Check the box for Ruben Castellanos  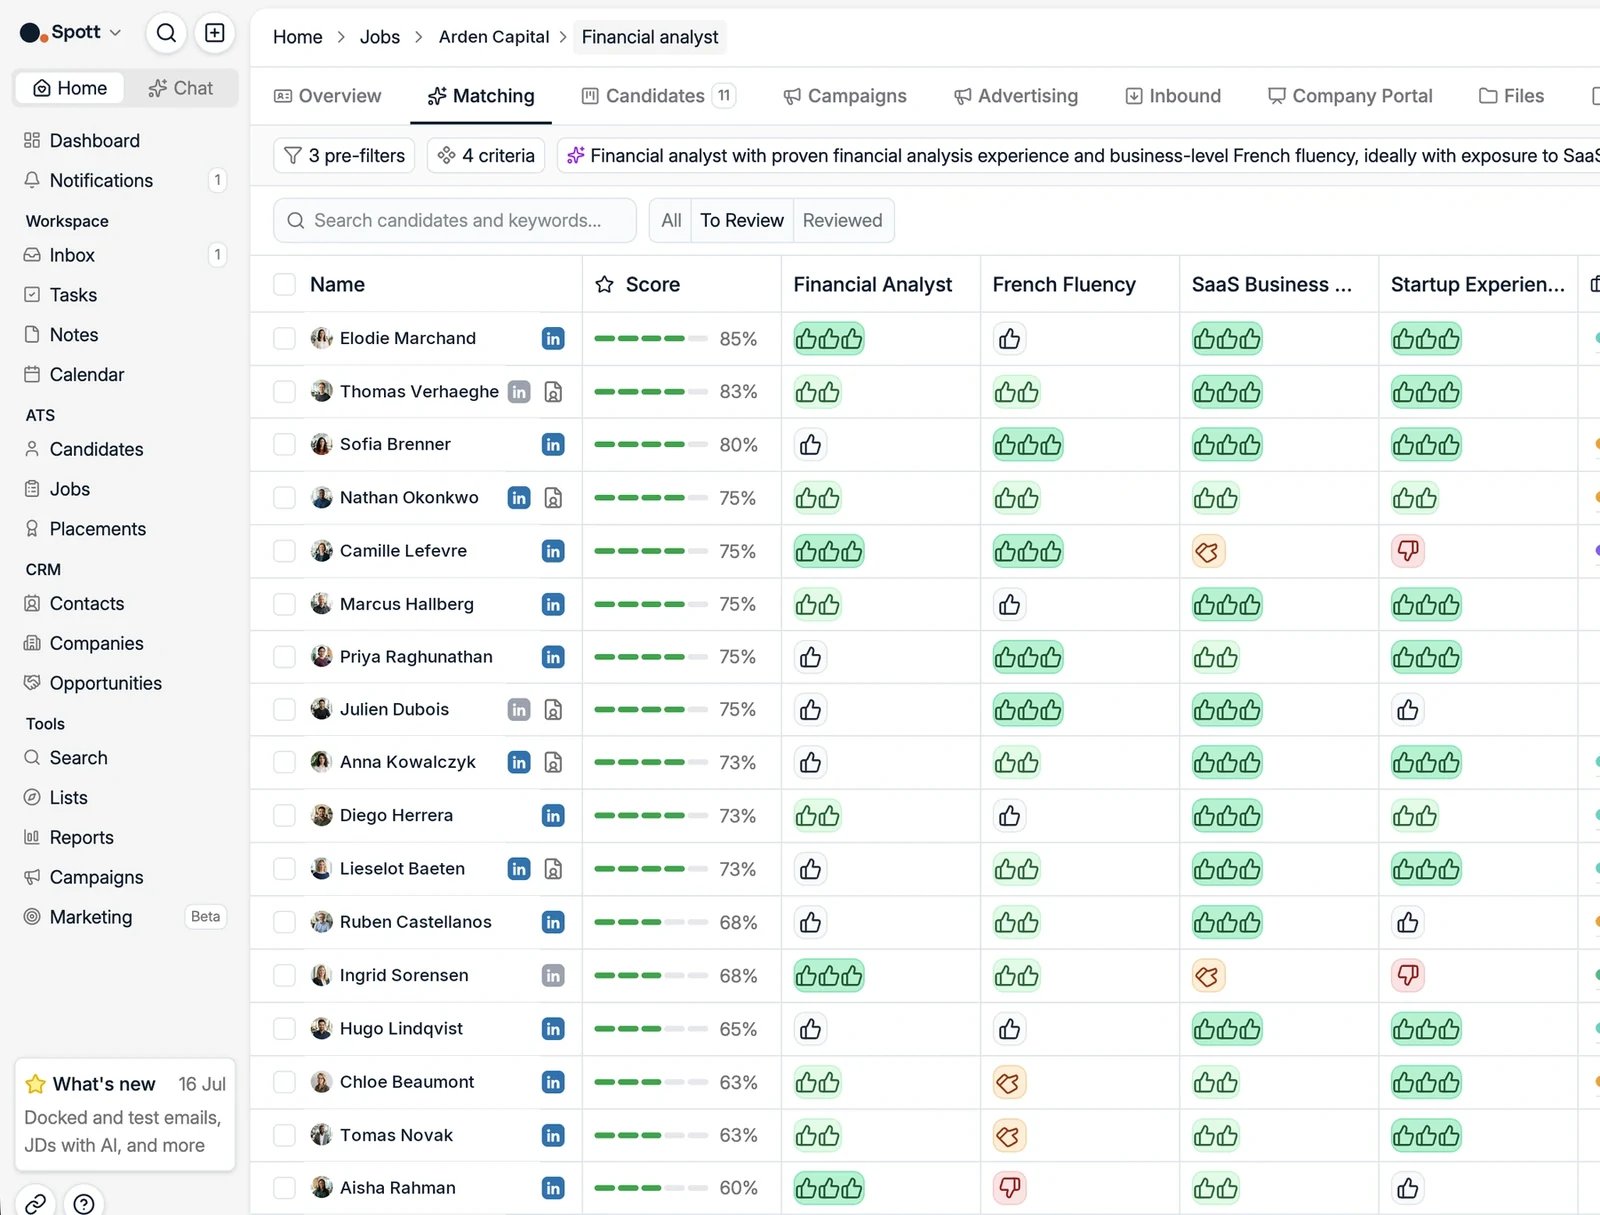pyautogui.click(x=285, y=922)
